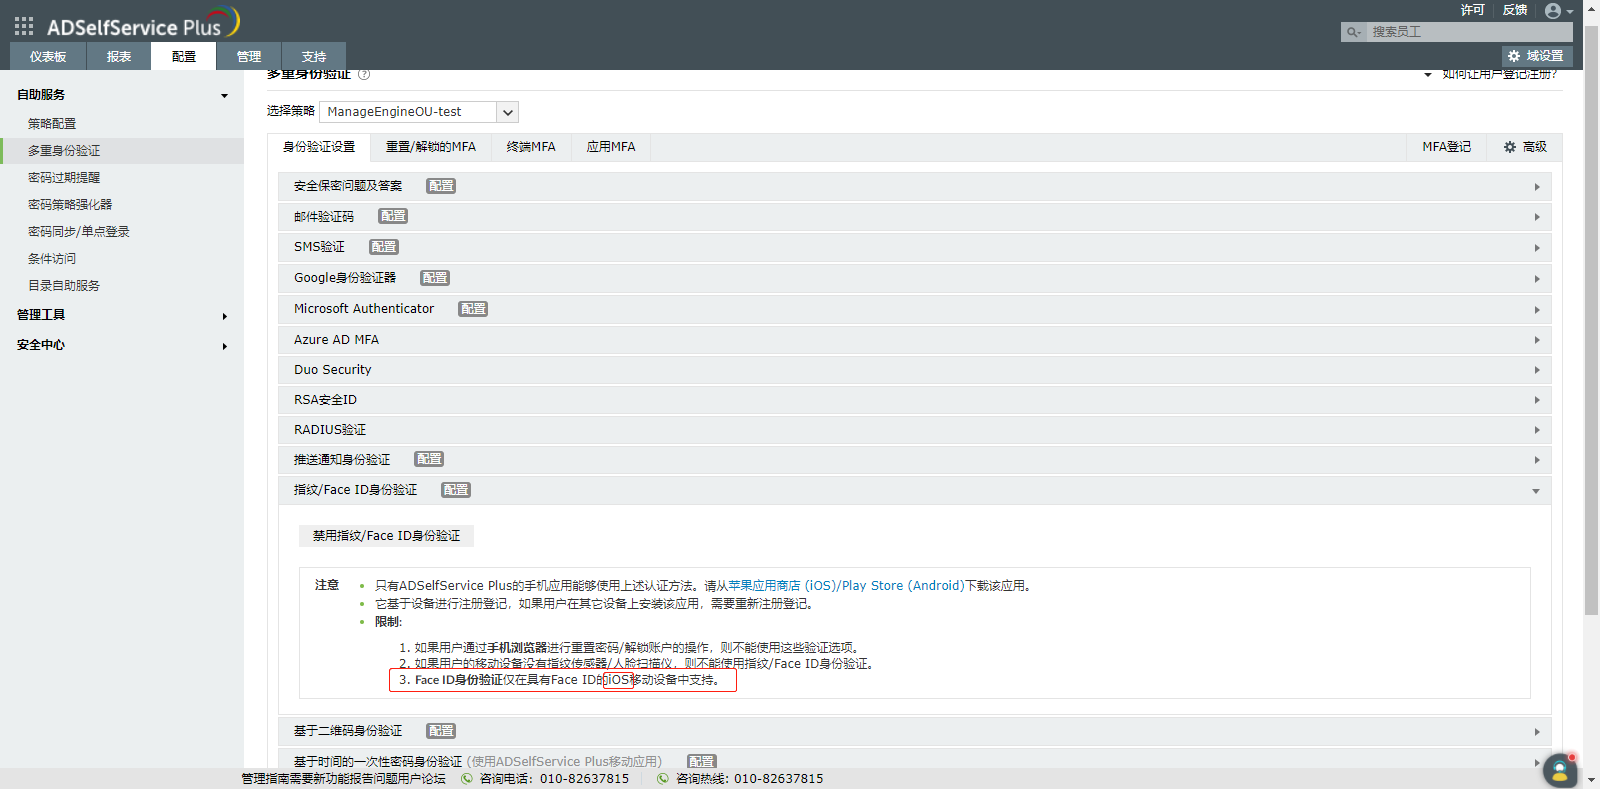
Task: Click the ADSelfService Plus logo
Action: point(143,24)
